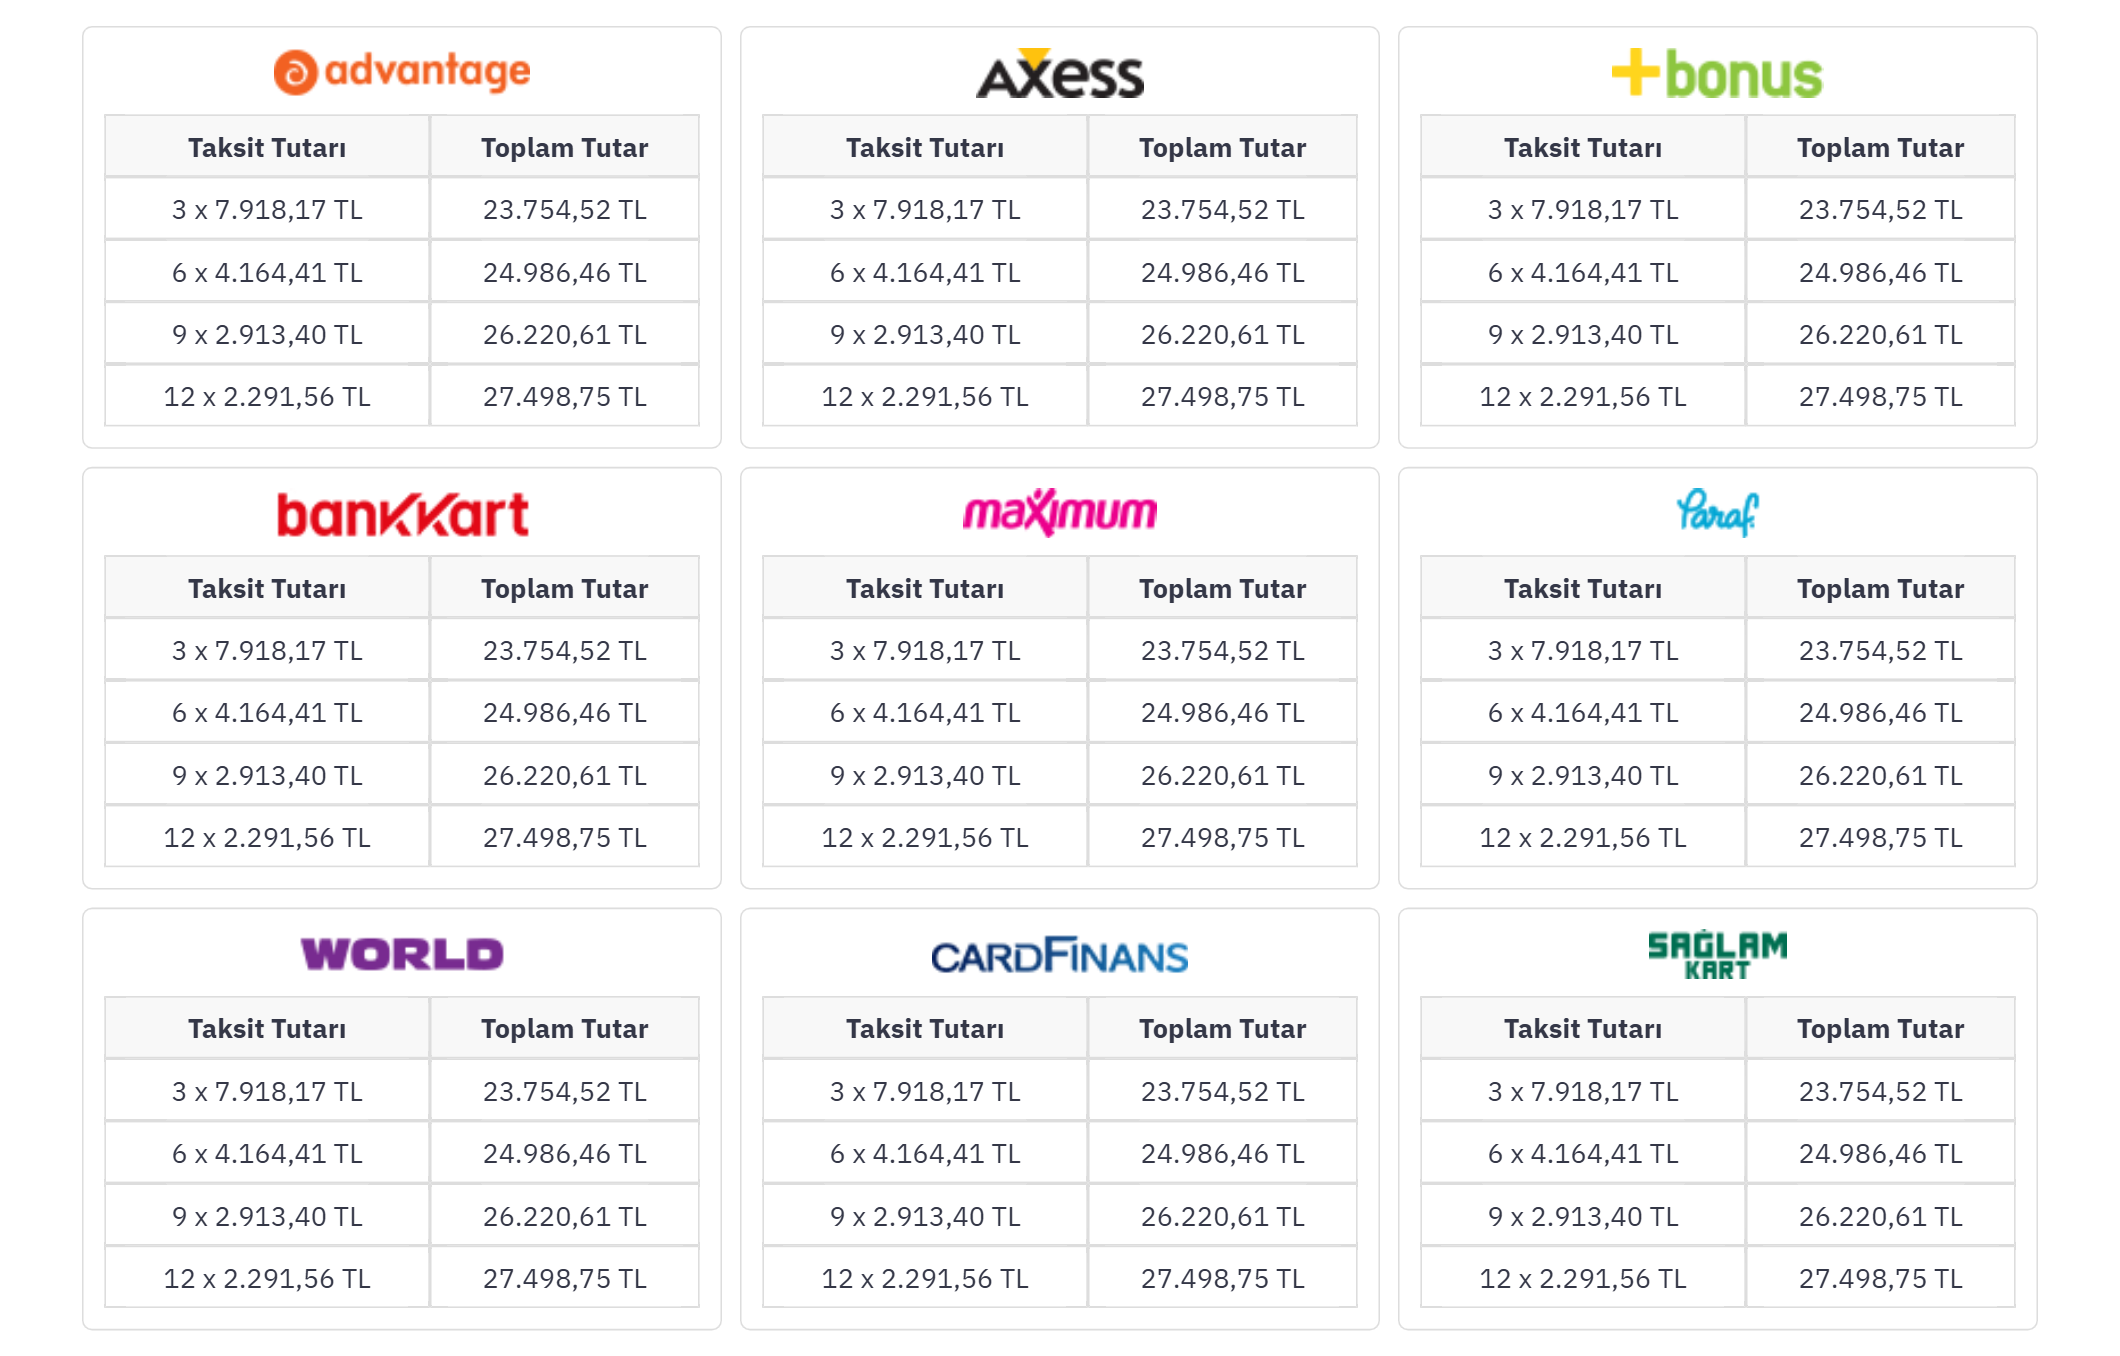
Task: Click the Axess card logo
Action: [x=1059, y=75]
